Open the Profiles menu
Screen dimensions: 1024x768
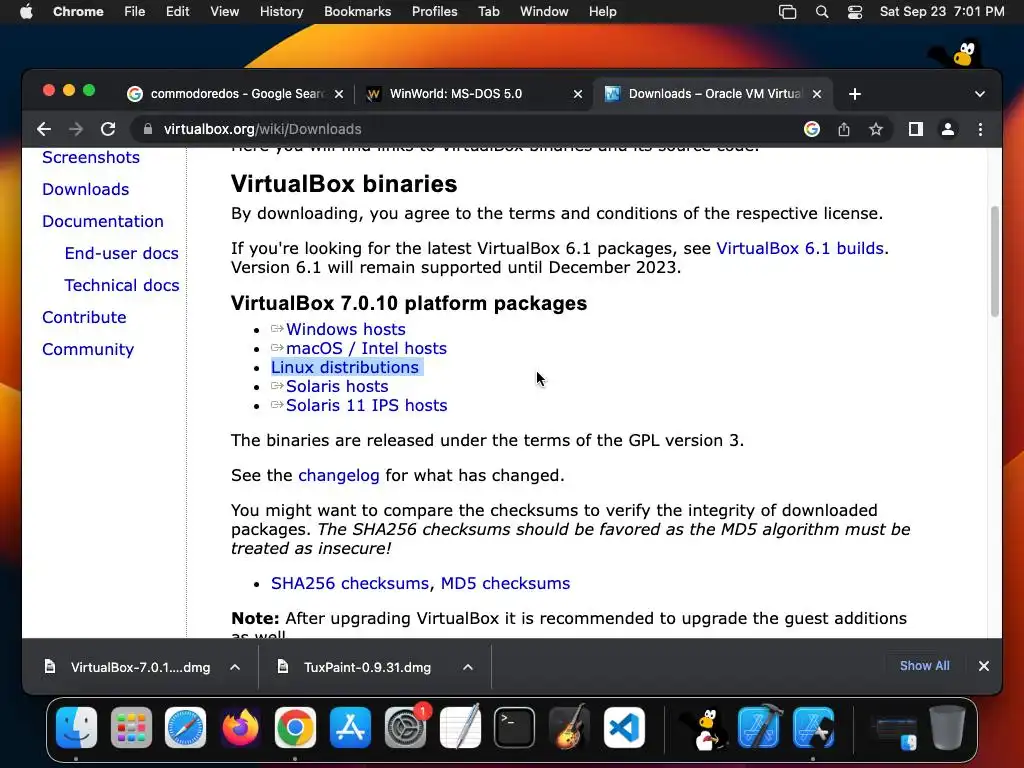pos(434,12)
